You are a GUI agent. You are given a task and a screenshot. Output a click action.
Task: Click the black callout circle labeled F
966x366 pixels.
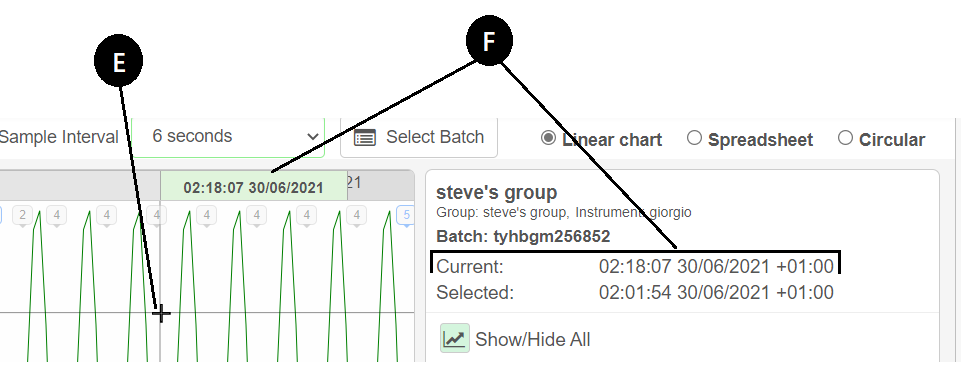[x=489, y=41]
